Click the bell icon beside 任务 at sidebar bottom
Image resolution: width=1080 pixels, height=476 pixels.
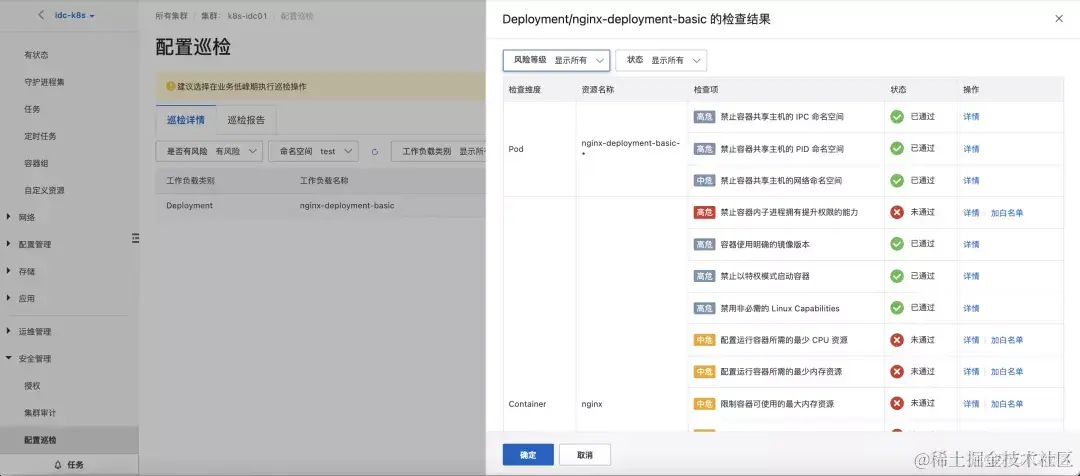[x=58, y=465]
